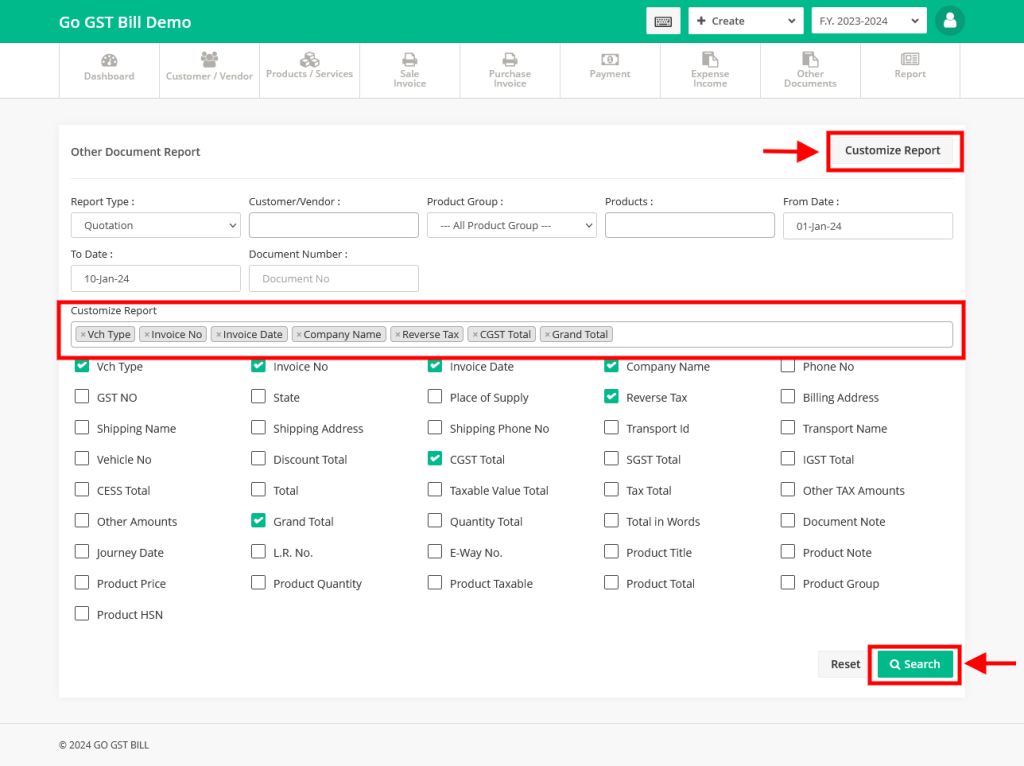Open the Product Group dropdown
This screenshot has width=1024, height=766.
click(x=511, y=224)
